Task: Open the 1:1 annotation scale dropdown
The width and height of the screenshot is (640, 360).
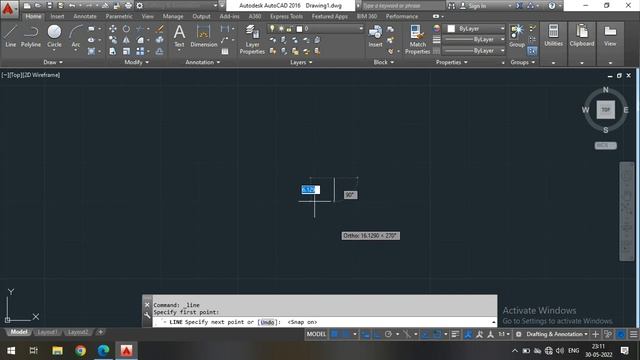Action: coord(504,334)
